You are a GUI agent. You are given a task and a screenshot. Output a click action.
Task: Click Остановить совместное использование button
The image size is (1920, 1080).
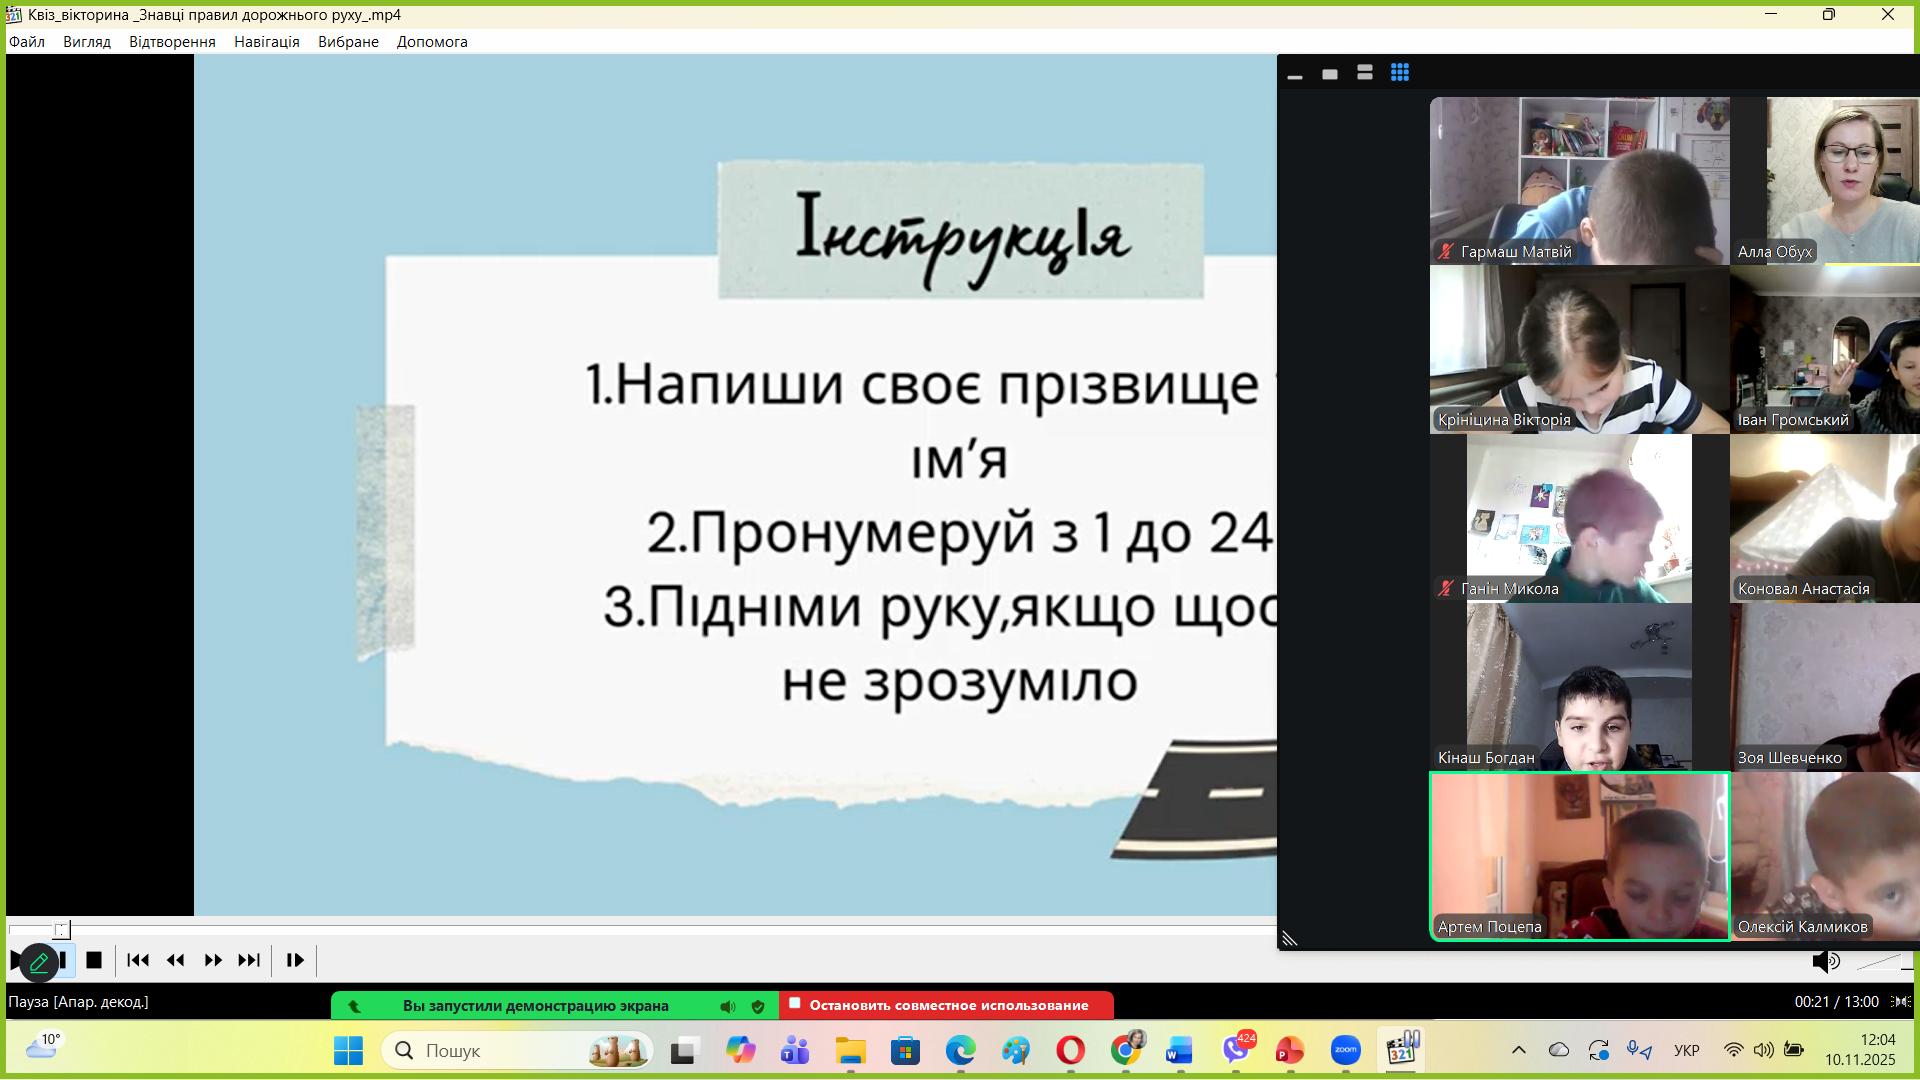click(946, 1005)
